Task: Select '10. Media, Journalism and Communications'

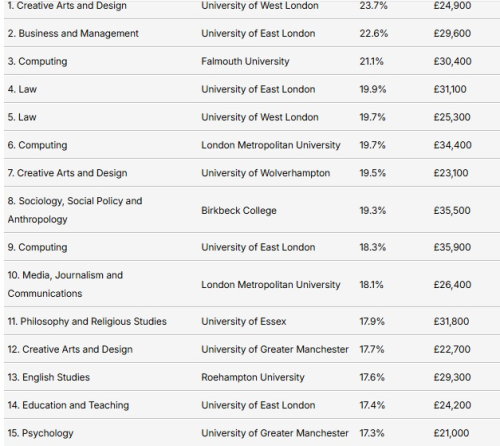Action: click(x=65, y=284)
